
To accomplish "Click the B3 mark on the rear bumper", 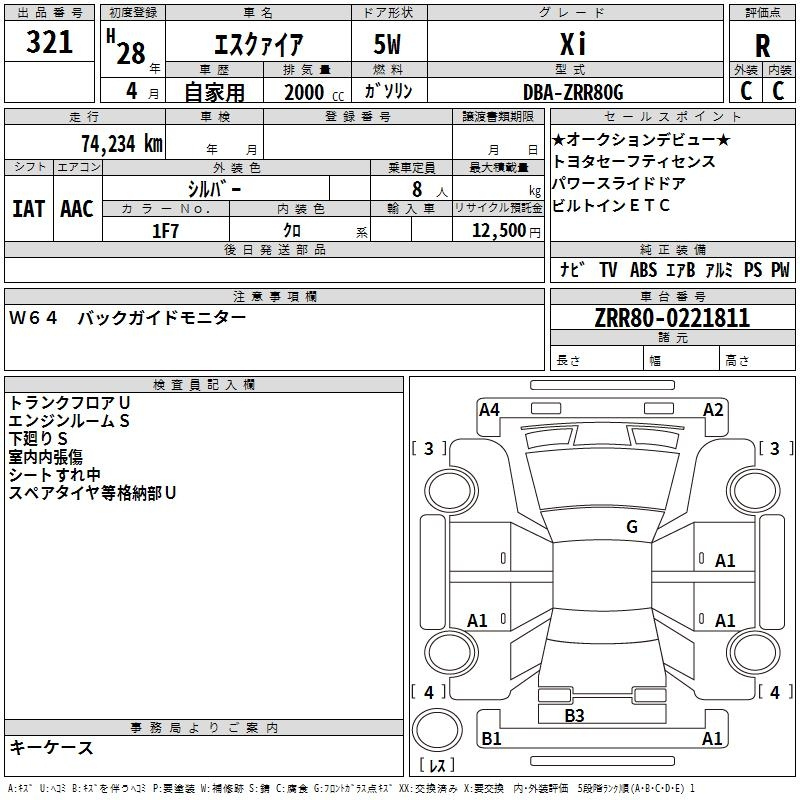I will (x=574, y=715).
